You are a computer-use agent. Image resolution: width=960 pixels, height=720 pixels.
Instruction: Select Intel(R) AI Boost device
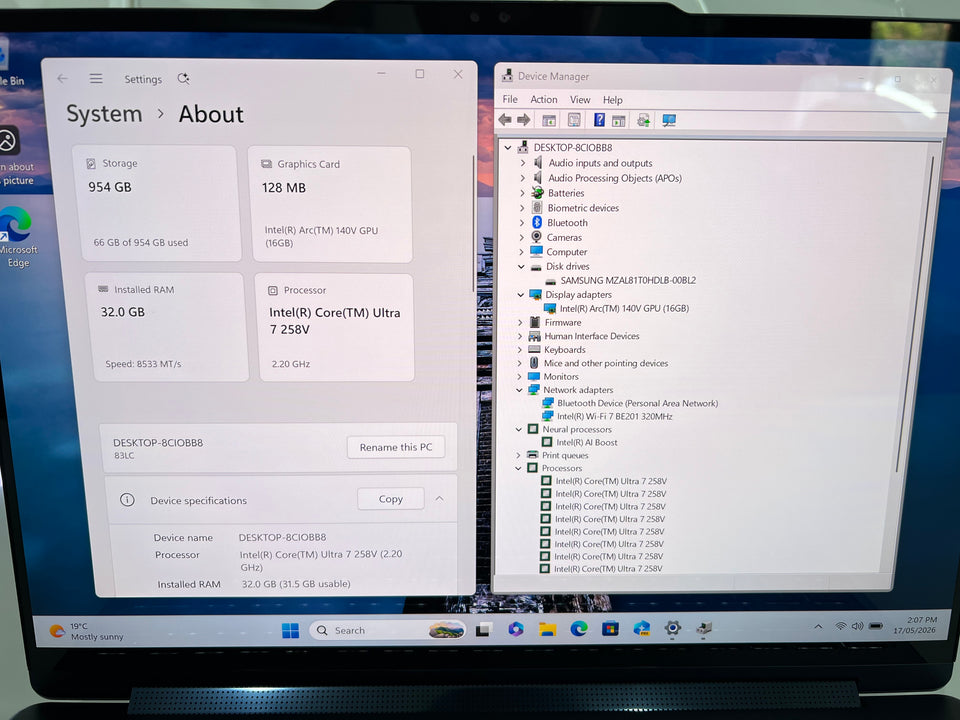pos(587,442)
